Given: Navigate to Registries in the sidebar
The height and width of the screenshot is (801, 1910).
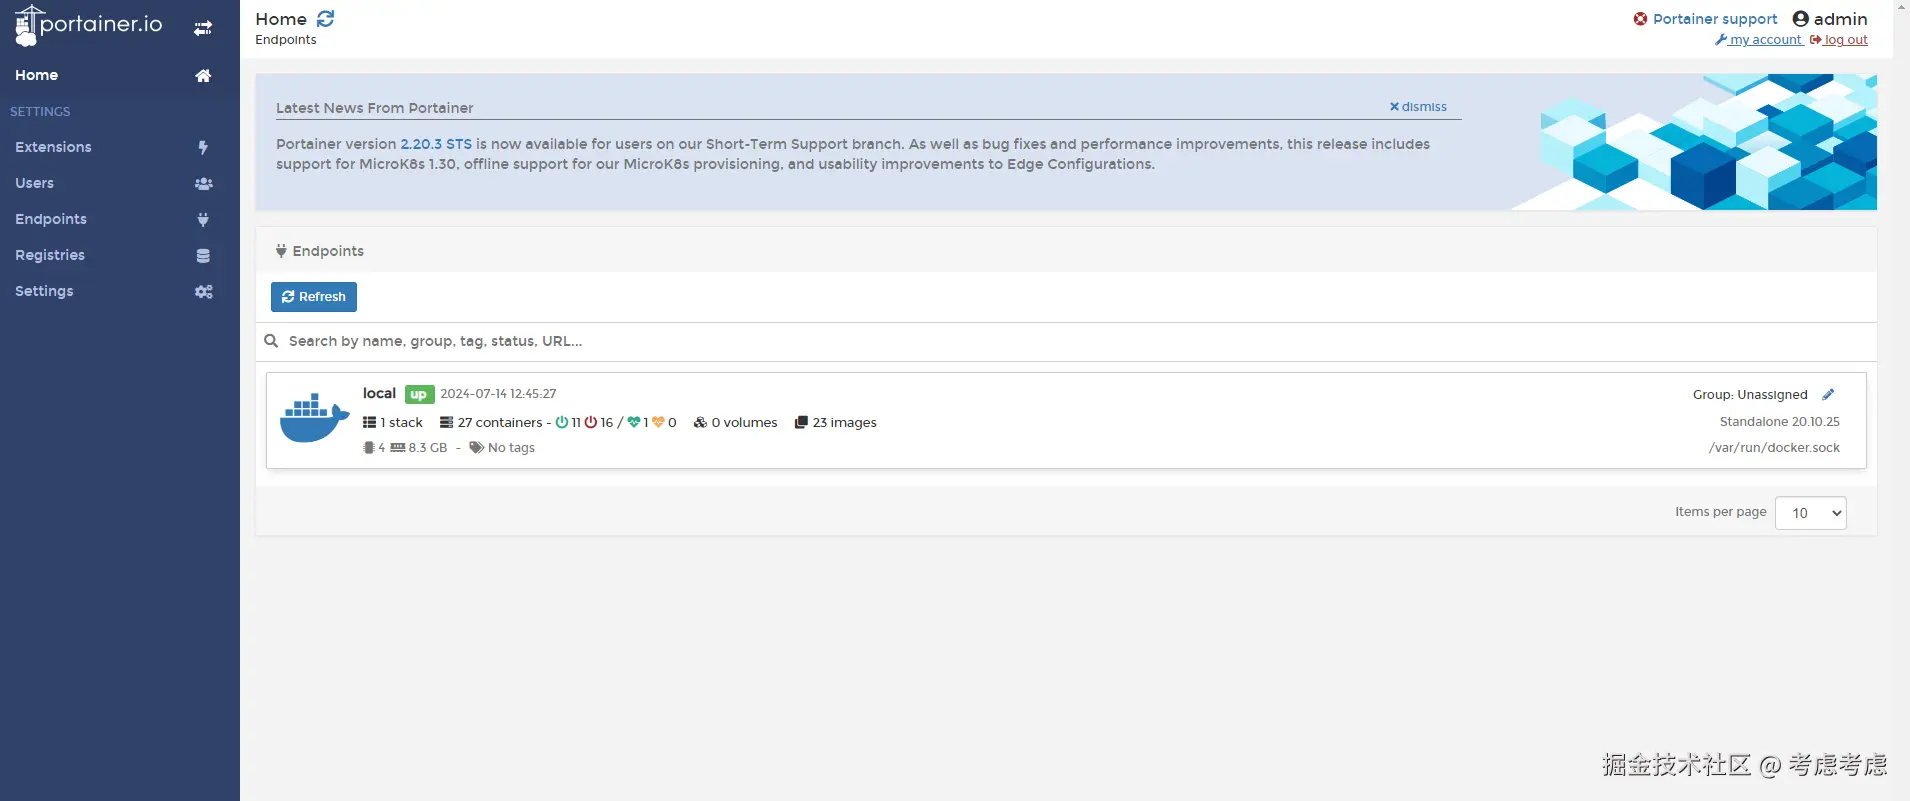Looking at the screenshot, I should 120,256.
